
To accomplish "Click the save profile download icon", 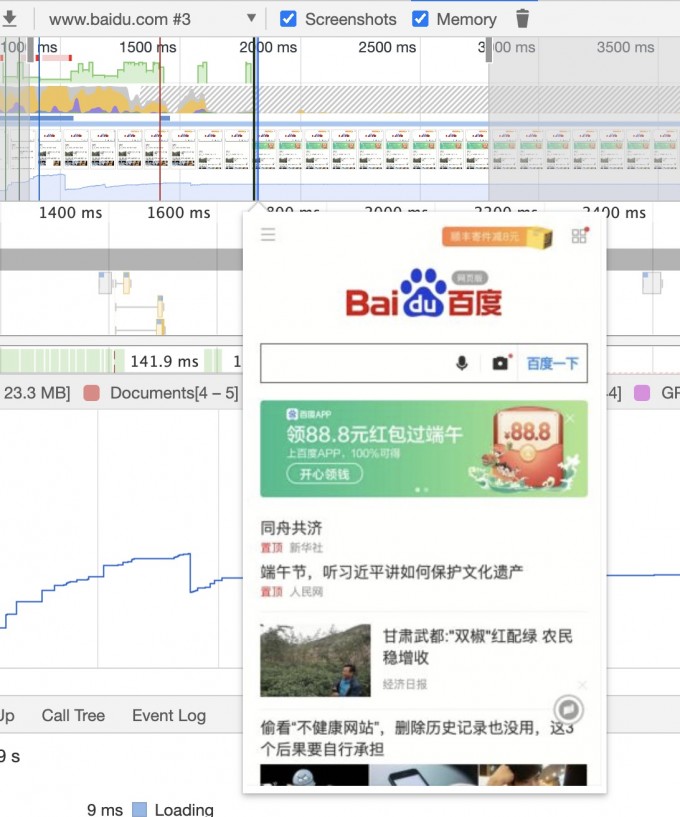I will pyautogui.click(x=9, y=19).
